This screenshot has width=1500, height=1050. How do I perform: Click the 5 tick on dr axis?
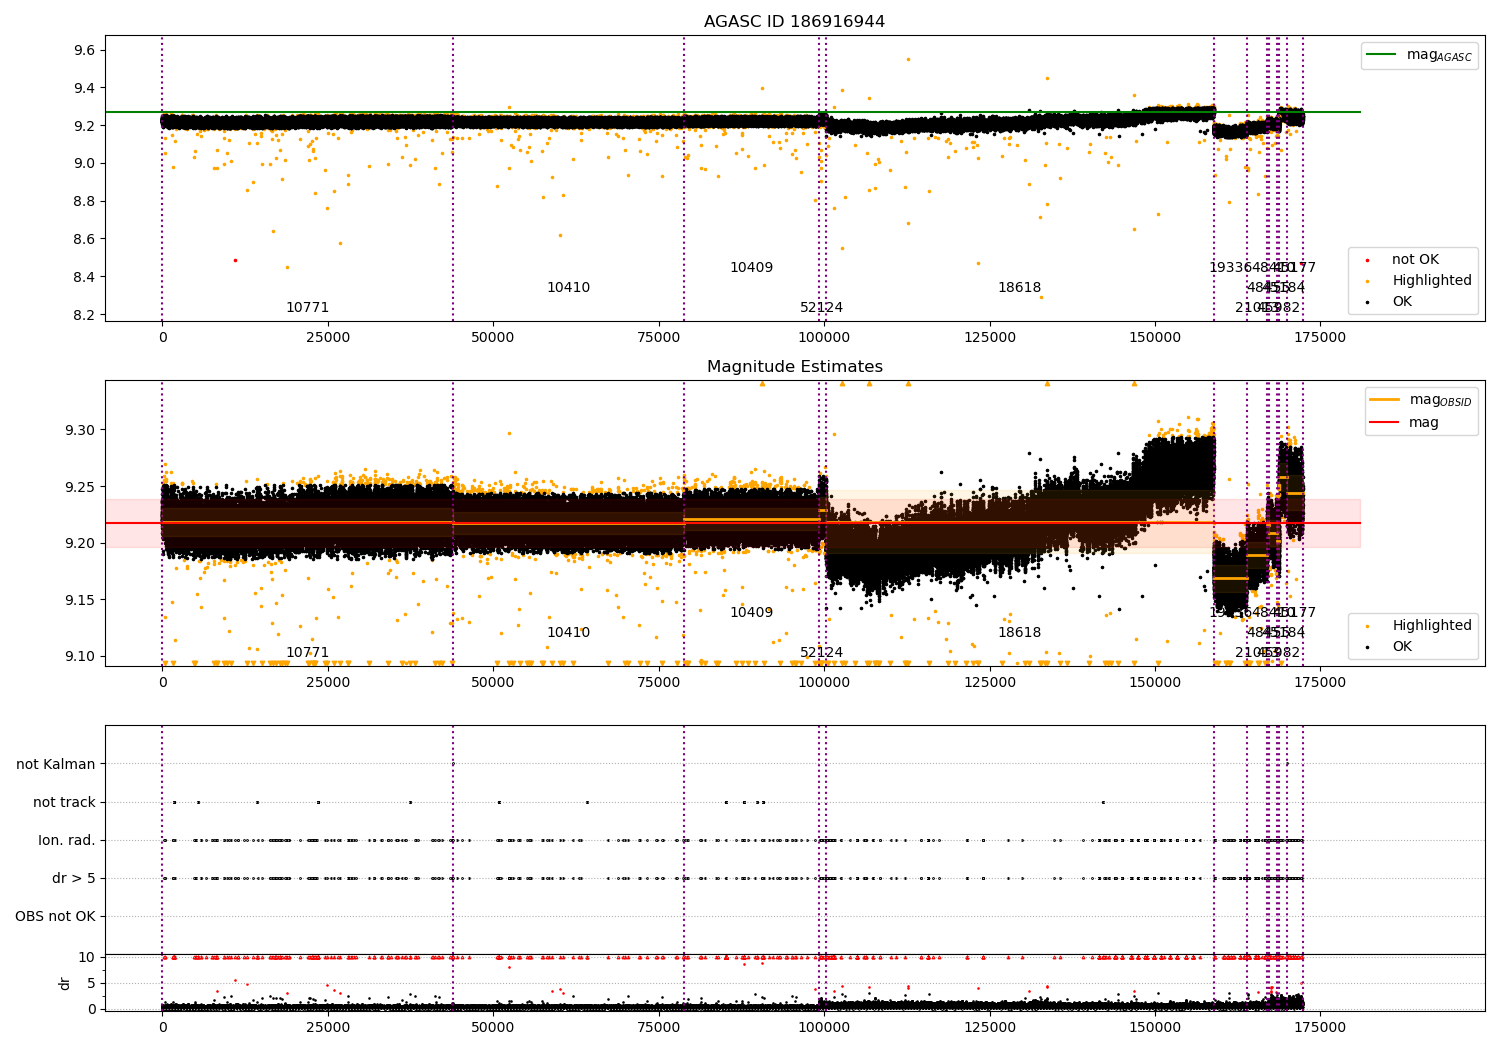pyautogui.click(x=91, y=983)
